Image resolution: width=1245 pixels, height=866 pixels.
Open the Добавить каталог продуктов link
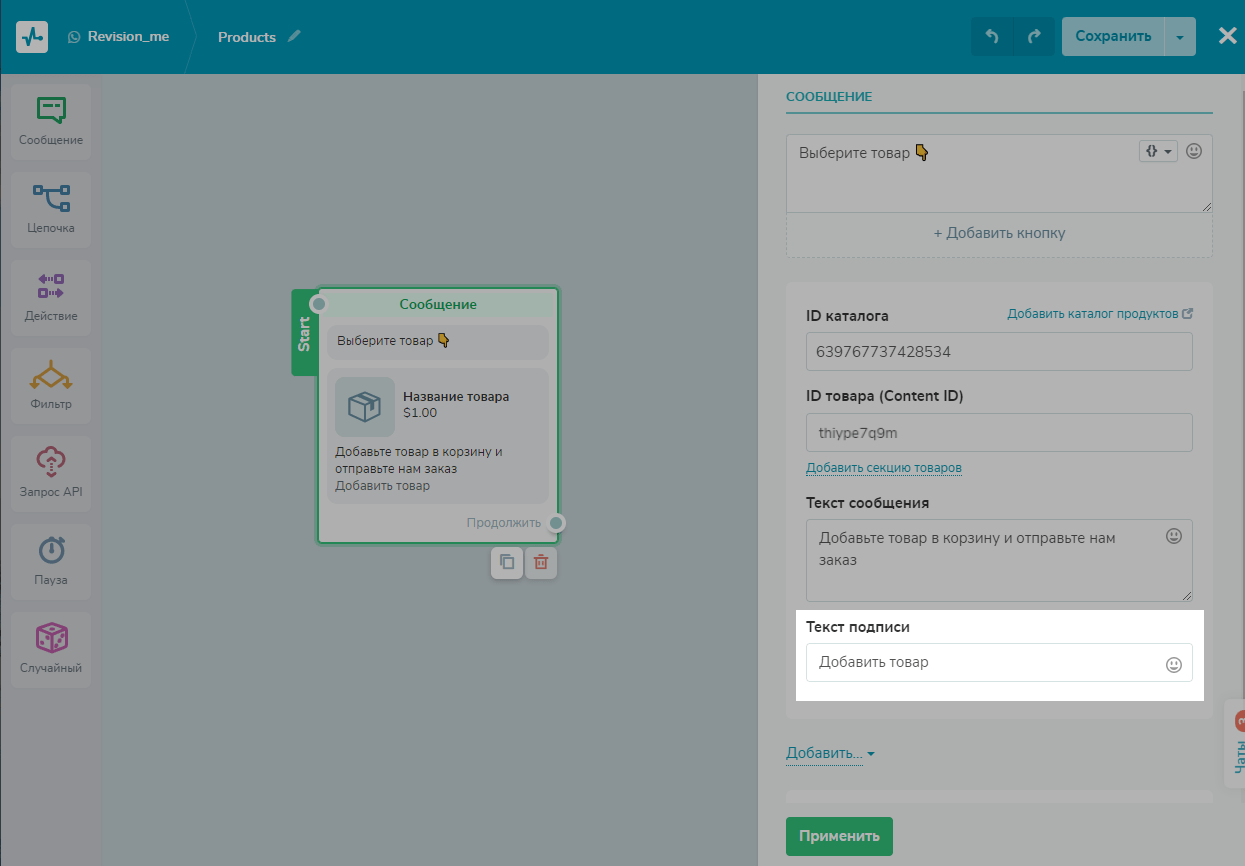1099,314
